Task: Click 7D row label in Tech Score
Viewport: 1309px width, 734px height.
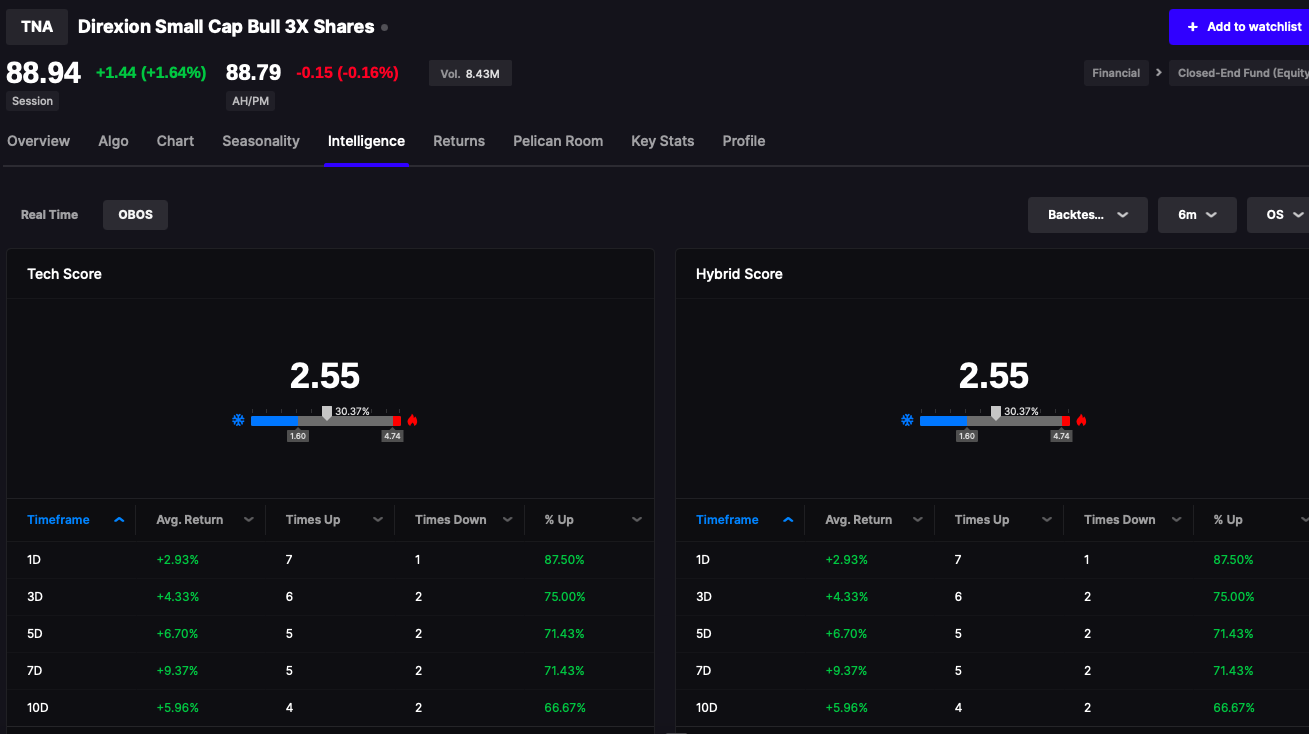Action: click(x=35, y=671)
